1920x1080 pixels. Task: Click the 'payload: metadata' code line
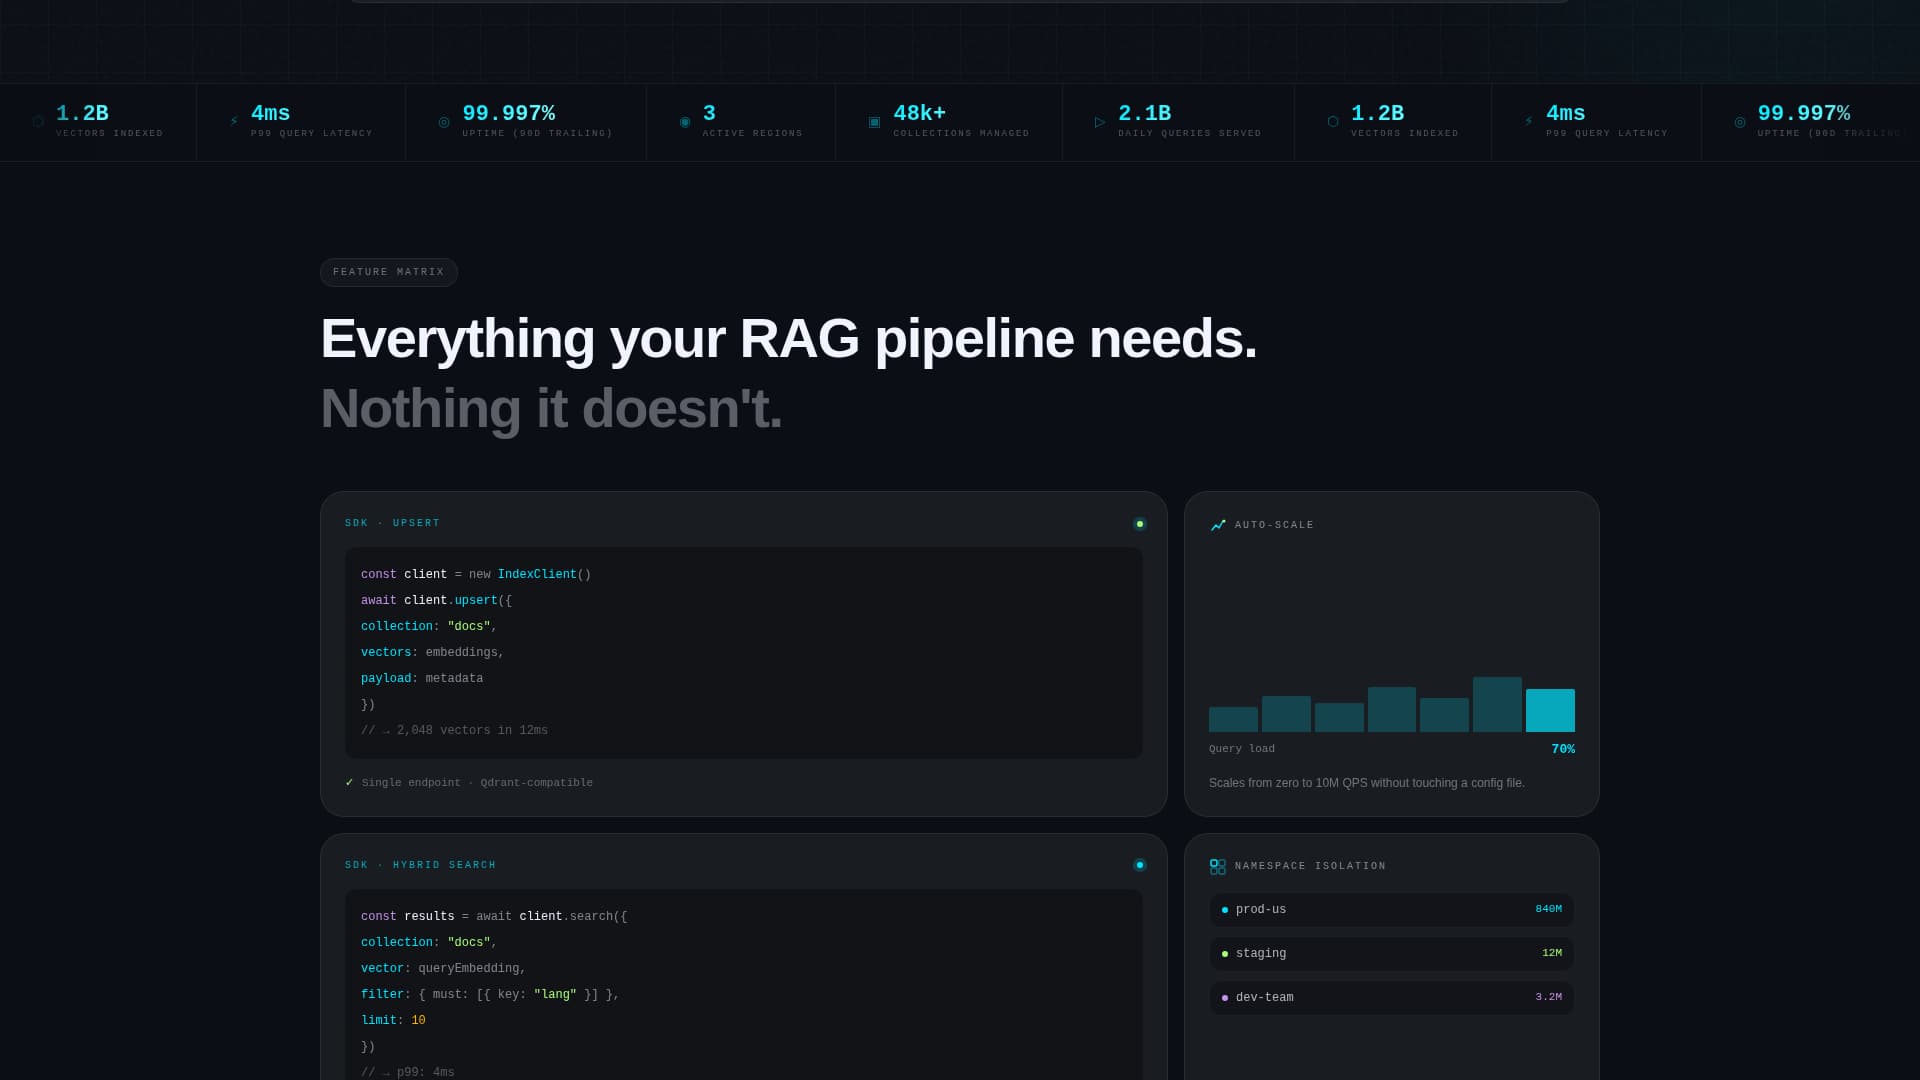tap(422, 678)
